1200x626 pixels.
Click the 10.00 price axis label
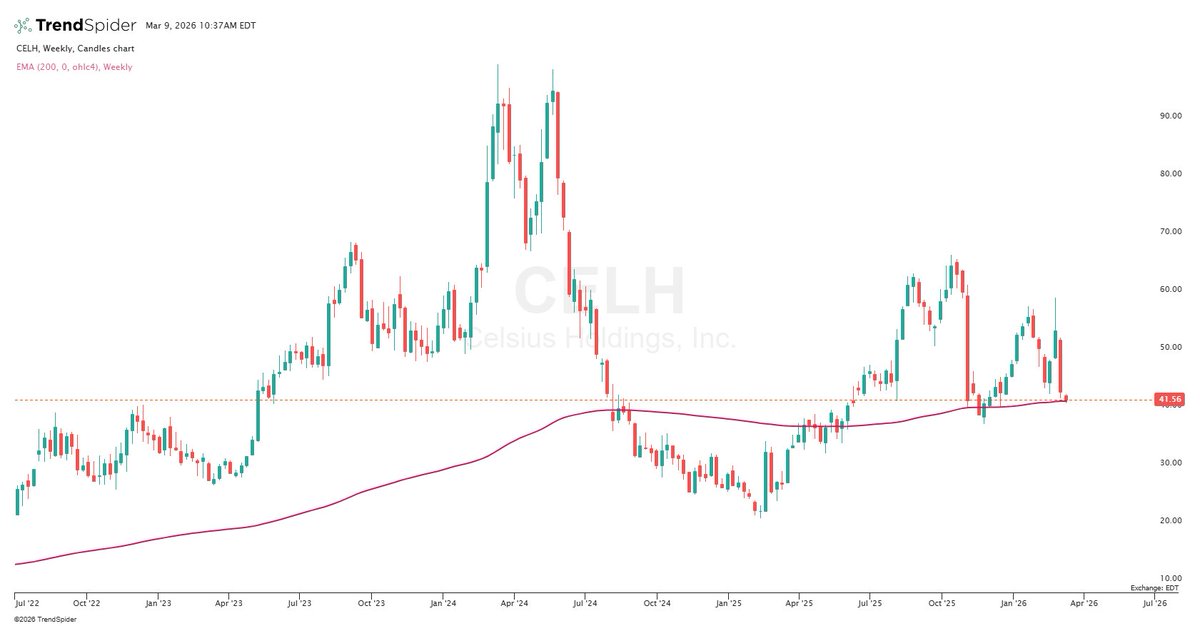[1170, 579]
